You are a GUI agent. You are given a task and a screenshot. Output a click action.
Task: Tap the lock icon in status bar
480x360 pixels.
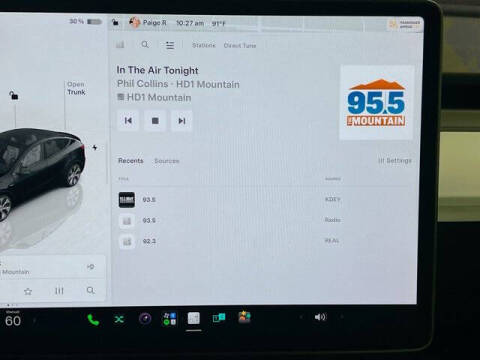115,22
